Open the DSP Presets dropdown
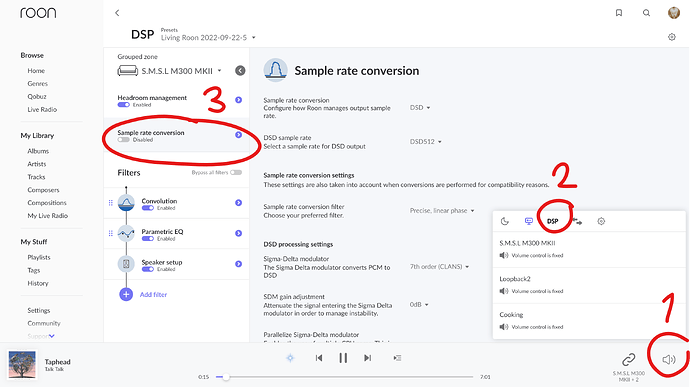The height and width of the screenshot is (387, 690). coord(208,37)
